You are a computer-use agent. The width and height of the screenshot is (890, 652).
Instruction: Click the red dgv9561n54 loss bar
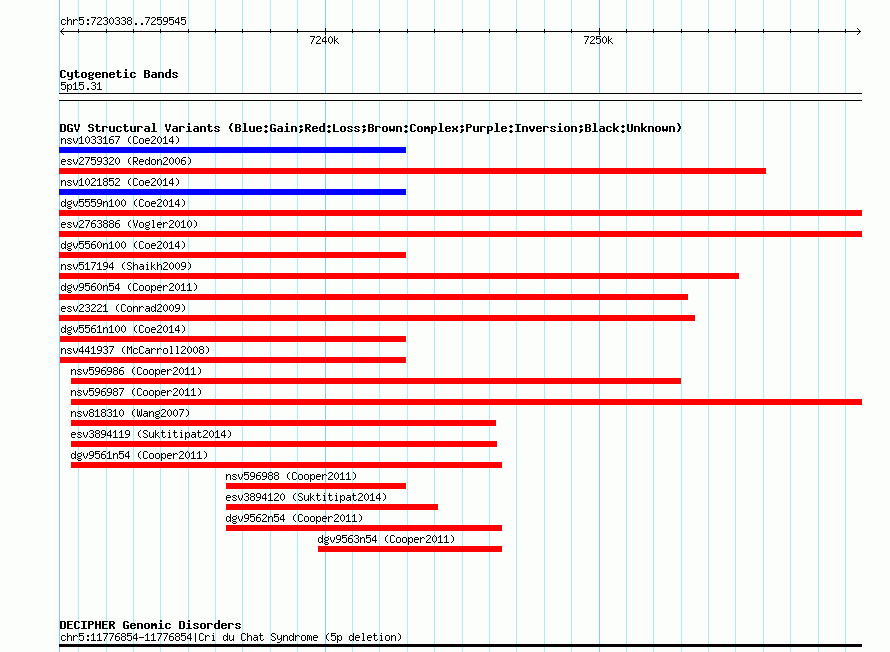pyautogui.click(x=286, y=465)
